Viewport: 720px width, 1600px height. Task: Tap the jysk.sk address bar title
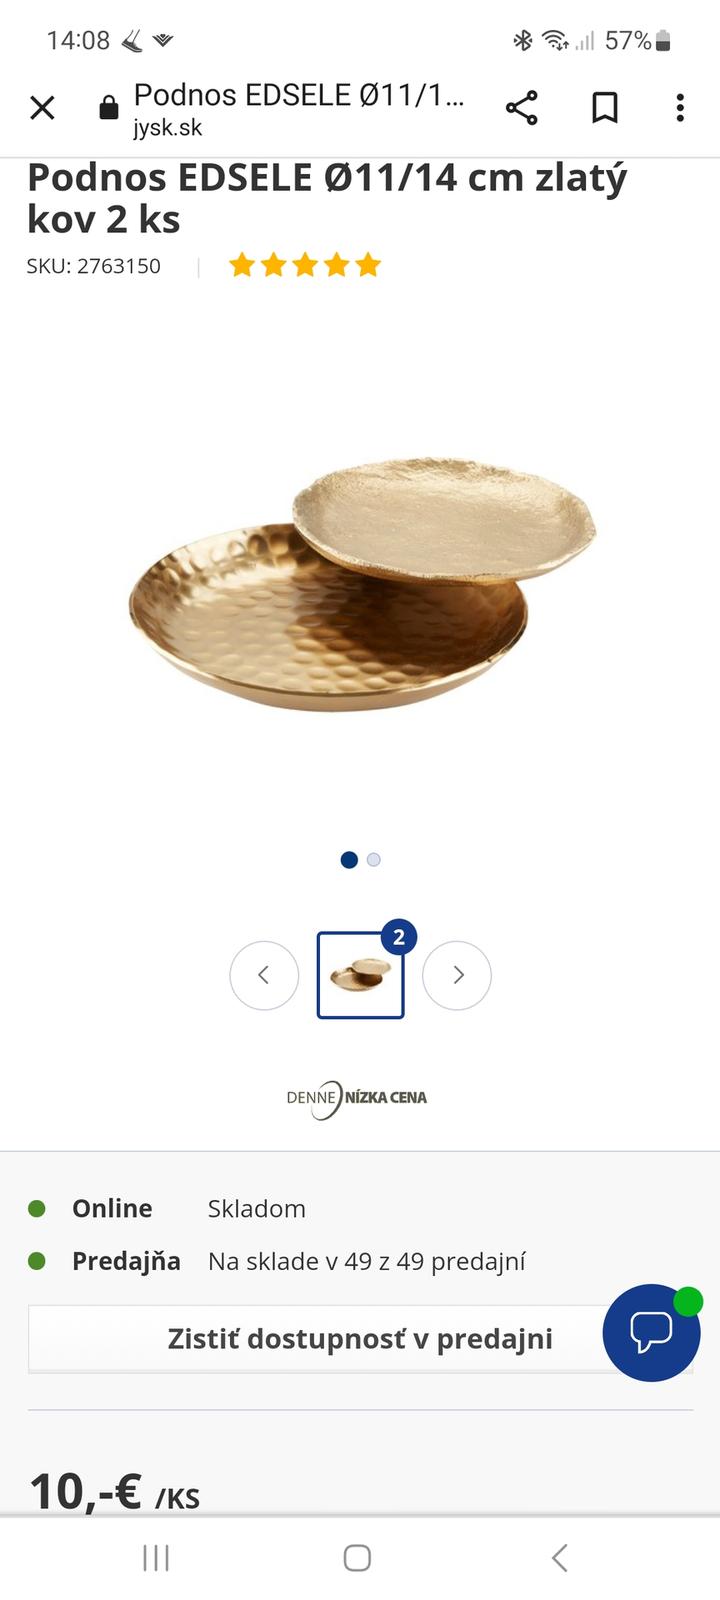(x=299, y=108)
